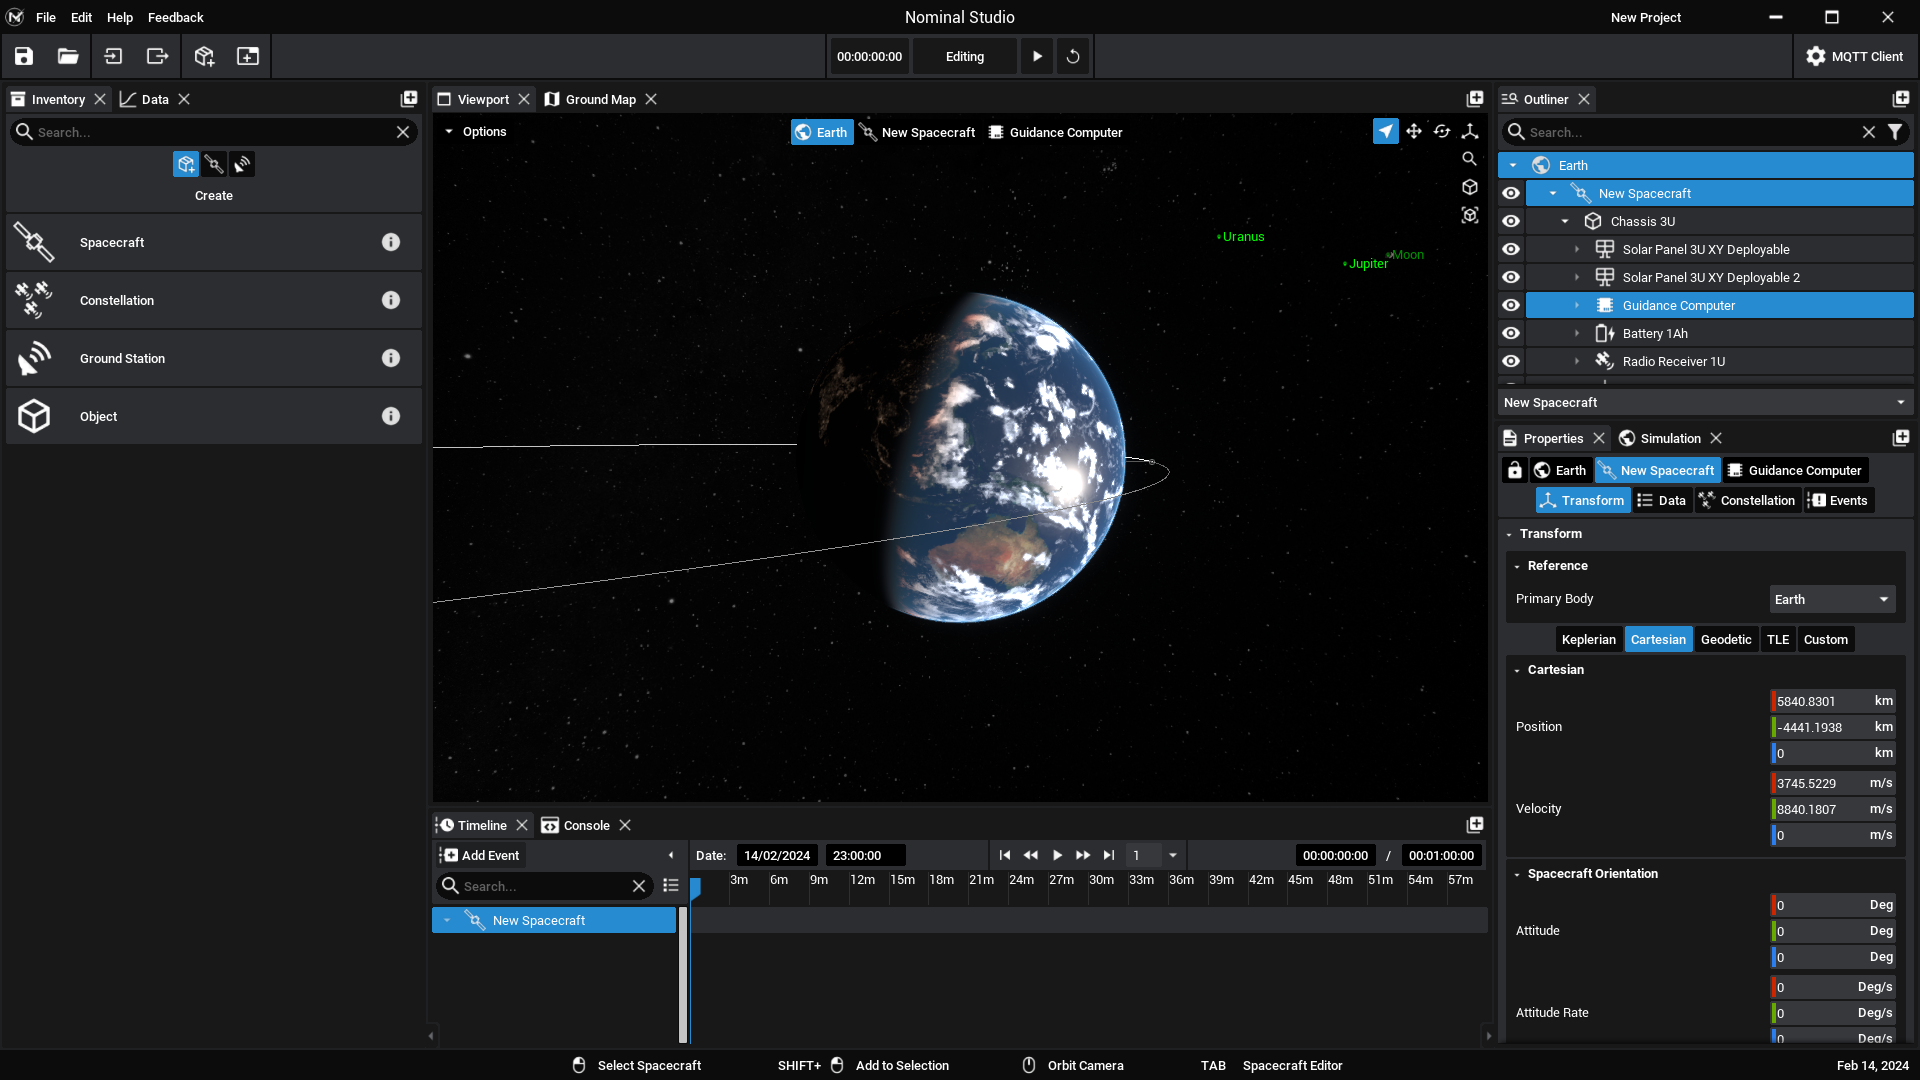Click the viewport magnifier zoom icon
Screen dimensions: 1920x1080
click(x=1470, y=159)
